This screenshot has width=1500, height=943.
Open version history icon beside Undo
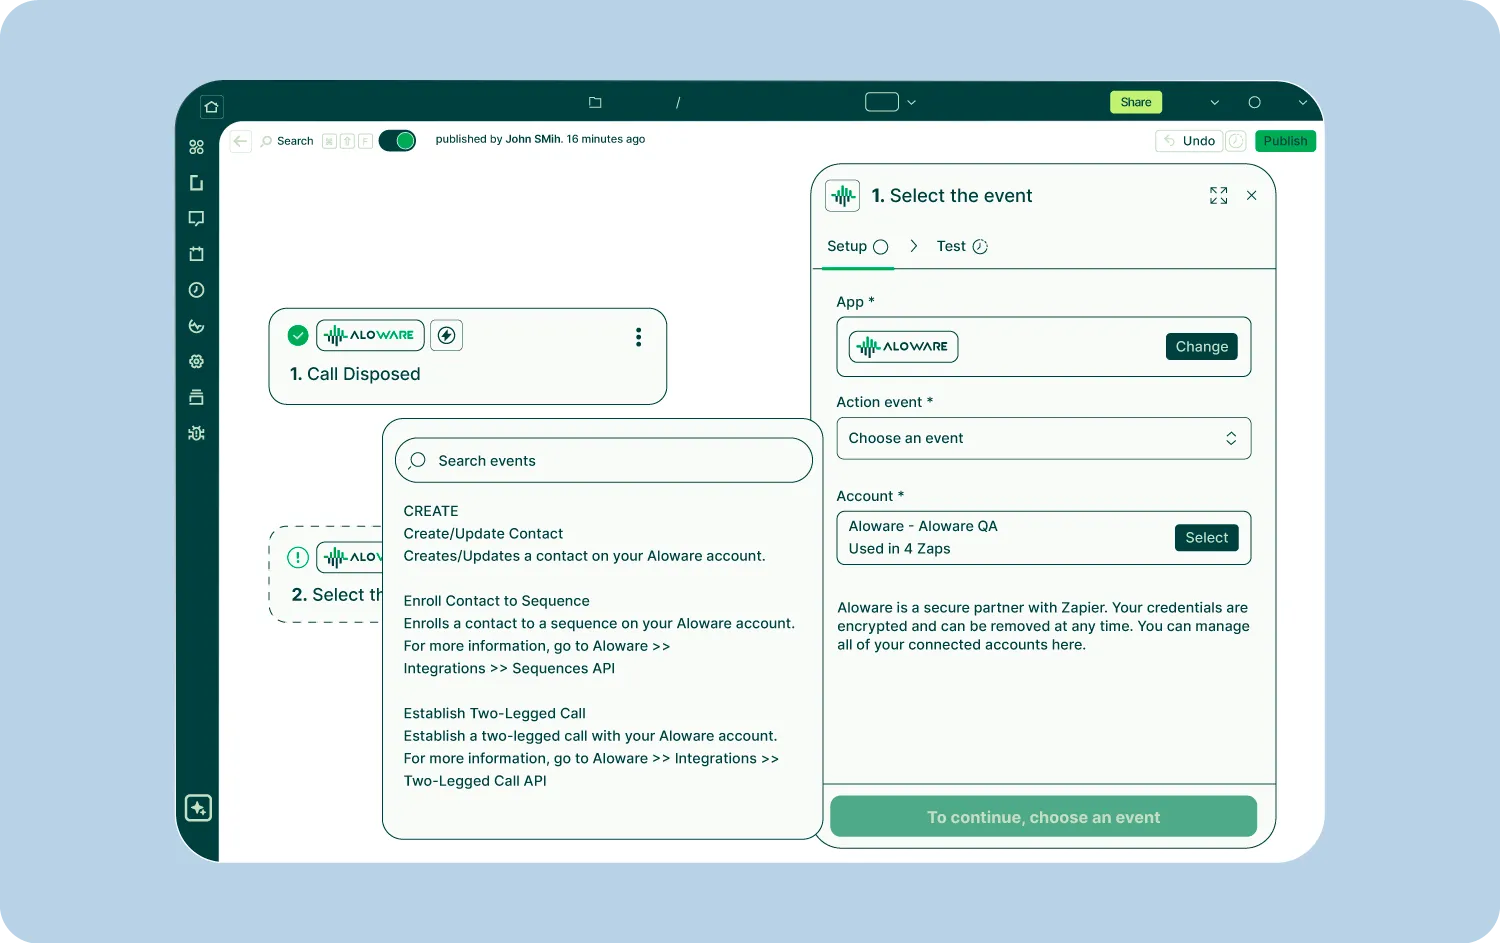[1237, 141]
